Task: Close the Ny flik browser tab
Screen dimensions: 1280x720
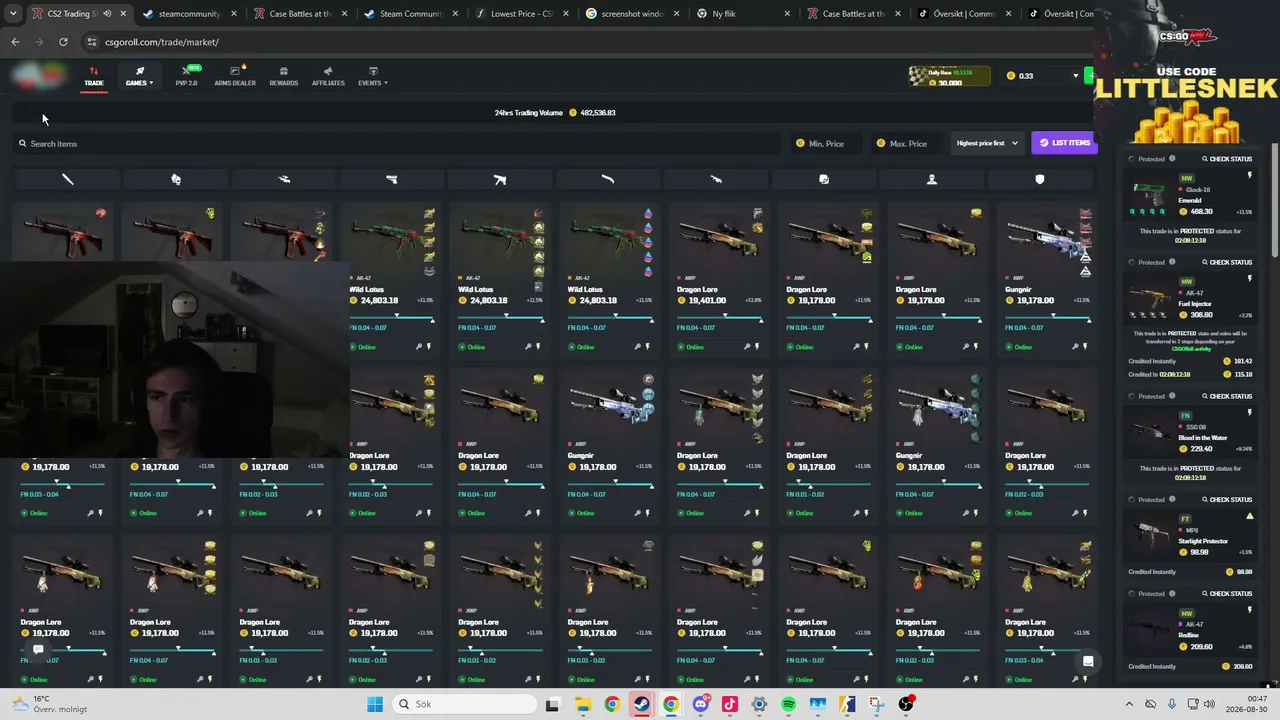Action: [787, 14]
